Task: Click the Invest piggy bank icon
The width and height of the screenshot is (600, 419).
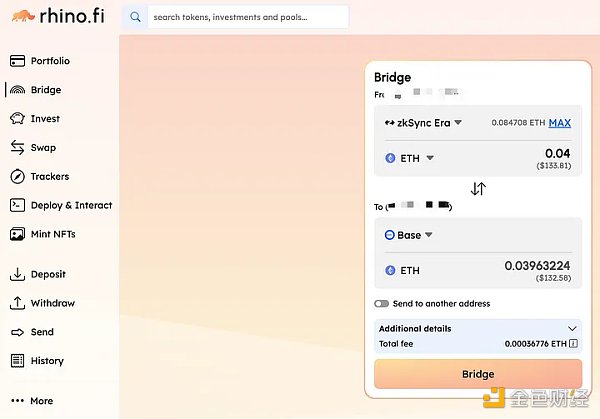Action: coord(17,119)
